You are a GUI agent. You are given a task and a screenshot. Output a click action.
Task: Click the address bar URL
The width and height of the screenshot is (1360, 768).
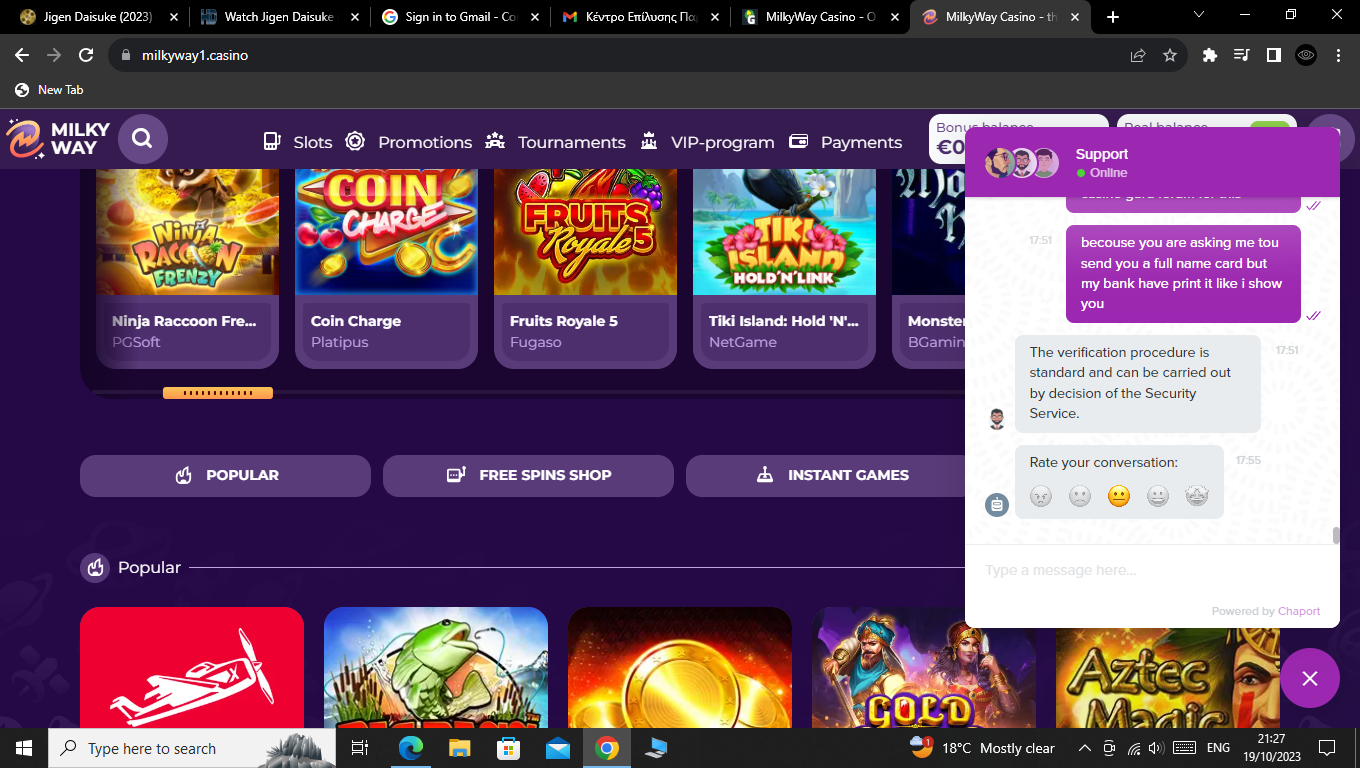pos(195,55)
